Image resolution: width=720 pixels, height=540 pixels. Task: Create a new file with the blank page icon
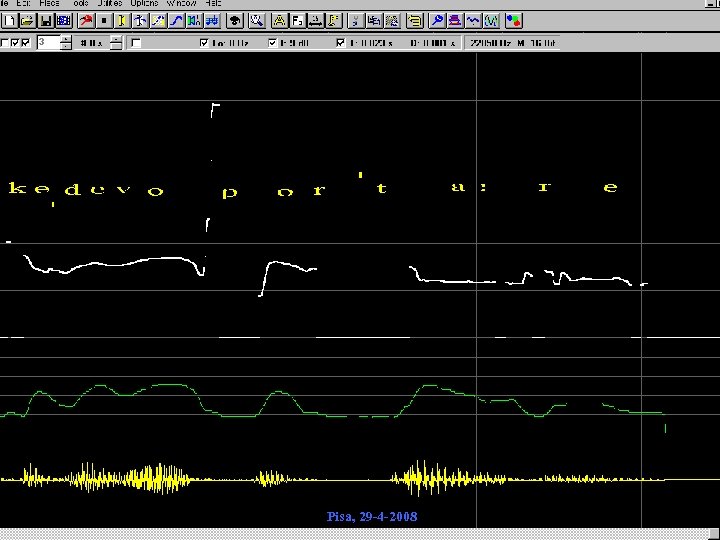click(x=10, y=21)
